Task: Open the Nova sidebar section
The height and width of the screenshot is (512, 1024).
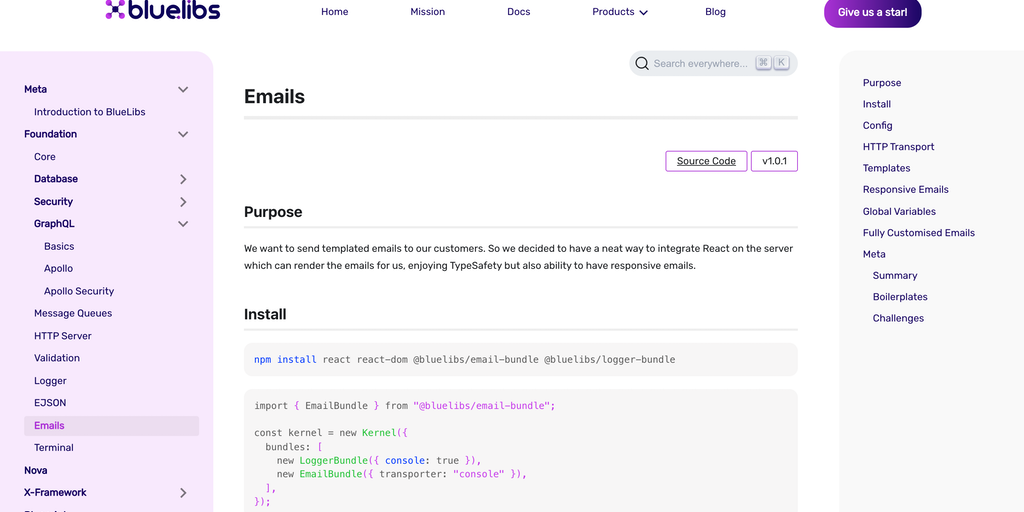Action: 36,470
